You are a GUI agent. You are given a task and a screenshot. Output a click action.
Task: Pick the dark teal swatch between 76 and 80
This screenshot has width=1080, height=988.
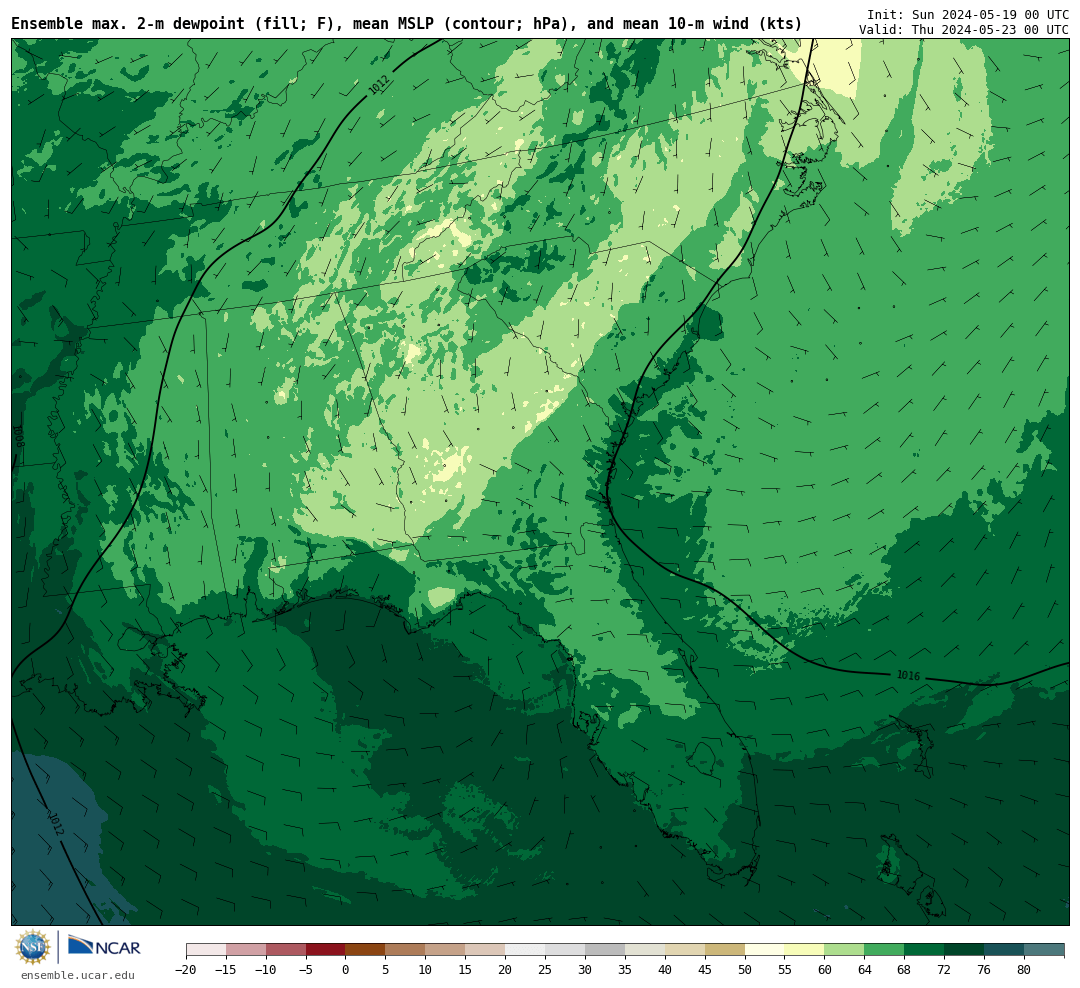pos(1005,950)
